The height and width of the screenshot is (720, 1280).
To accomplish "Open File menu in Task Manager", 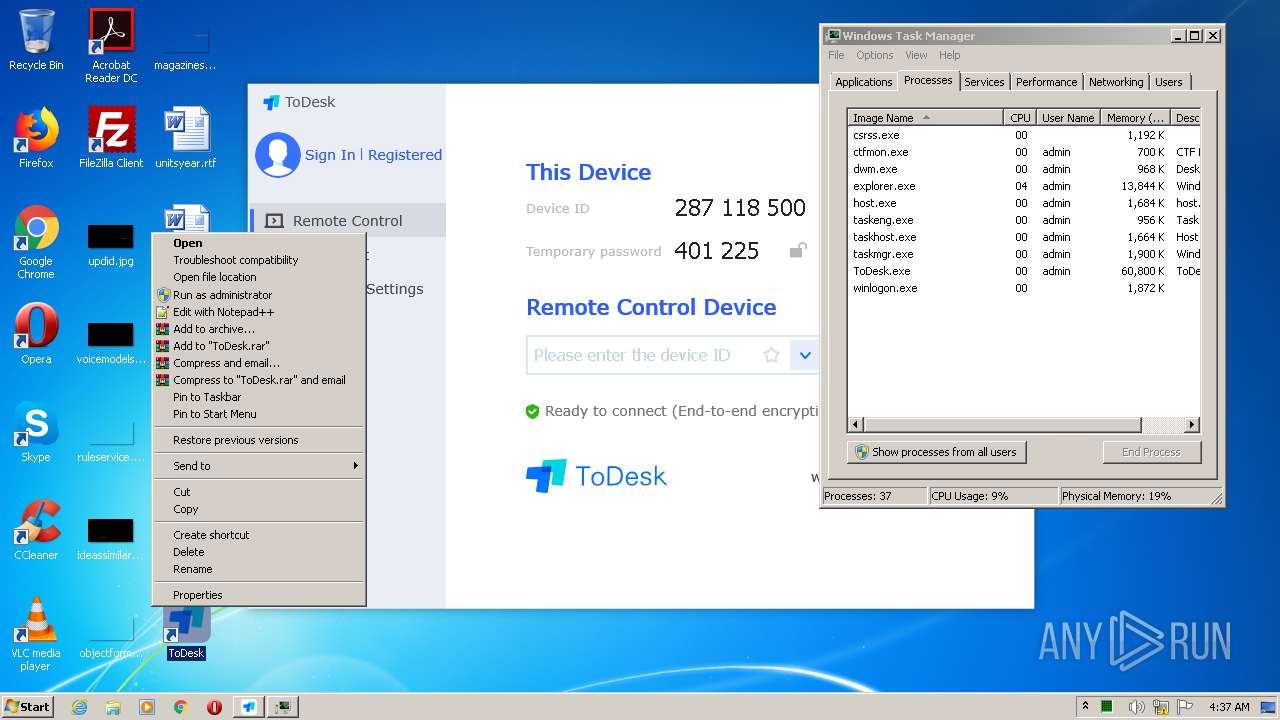I will 836,55.
